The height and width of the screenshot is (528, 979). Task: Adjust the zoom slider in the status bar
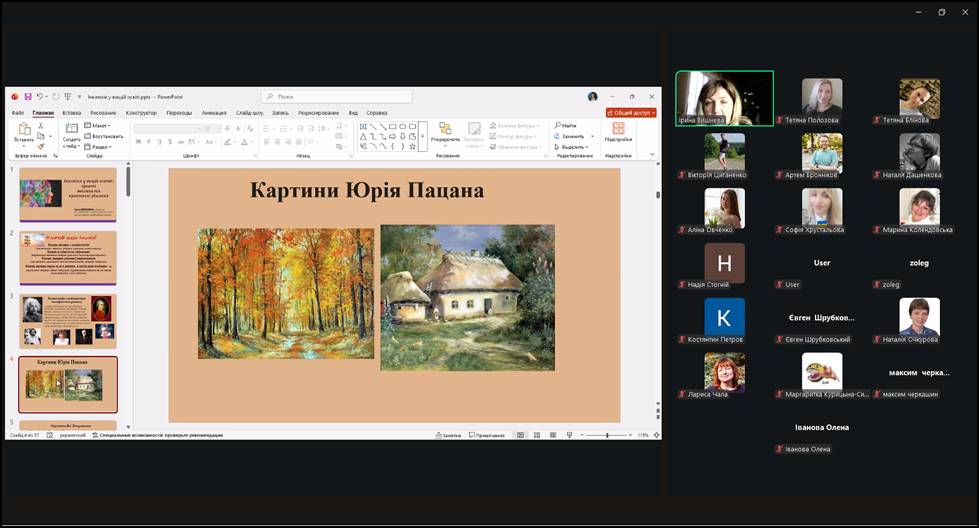pyautogui.click(x=607, y=435)
